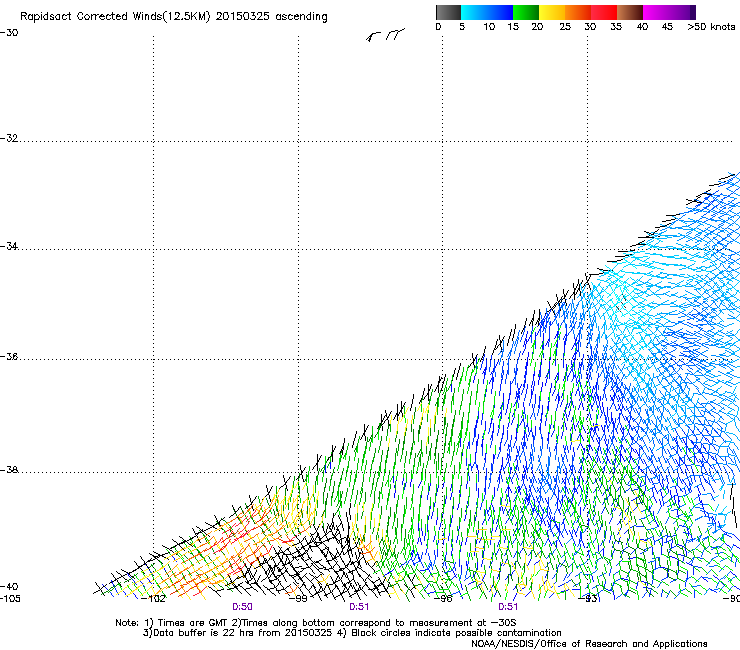Click the -32 latitude axis label
Viewport: 740px width, 650px height.
click(x=9, y=138)
